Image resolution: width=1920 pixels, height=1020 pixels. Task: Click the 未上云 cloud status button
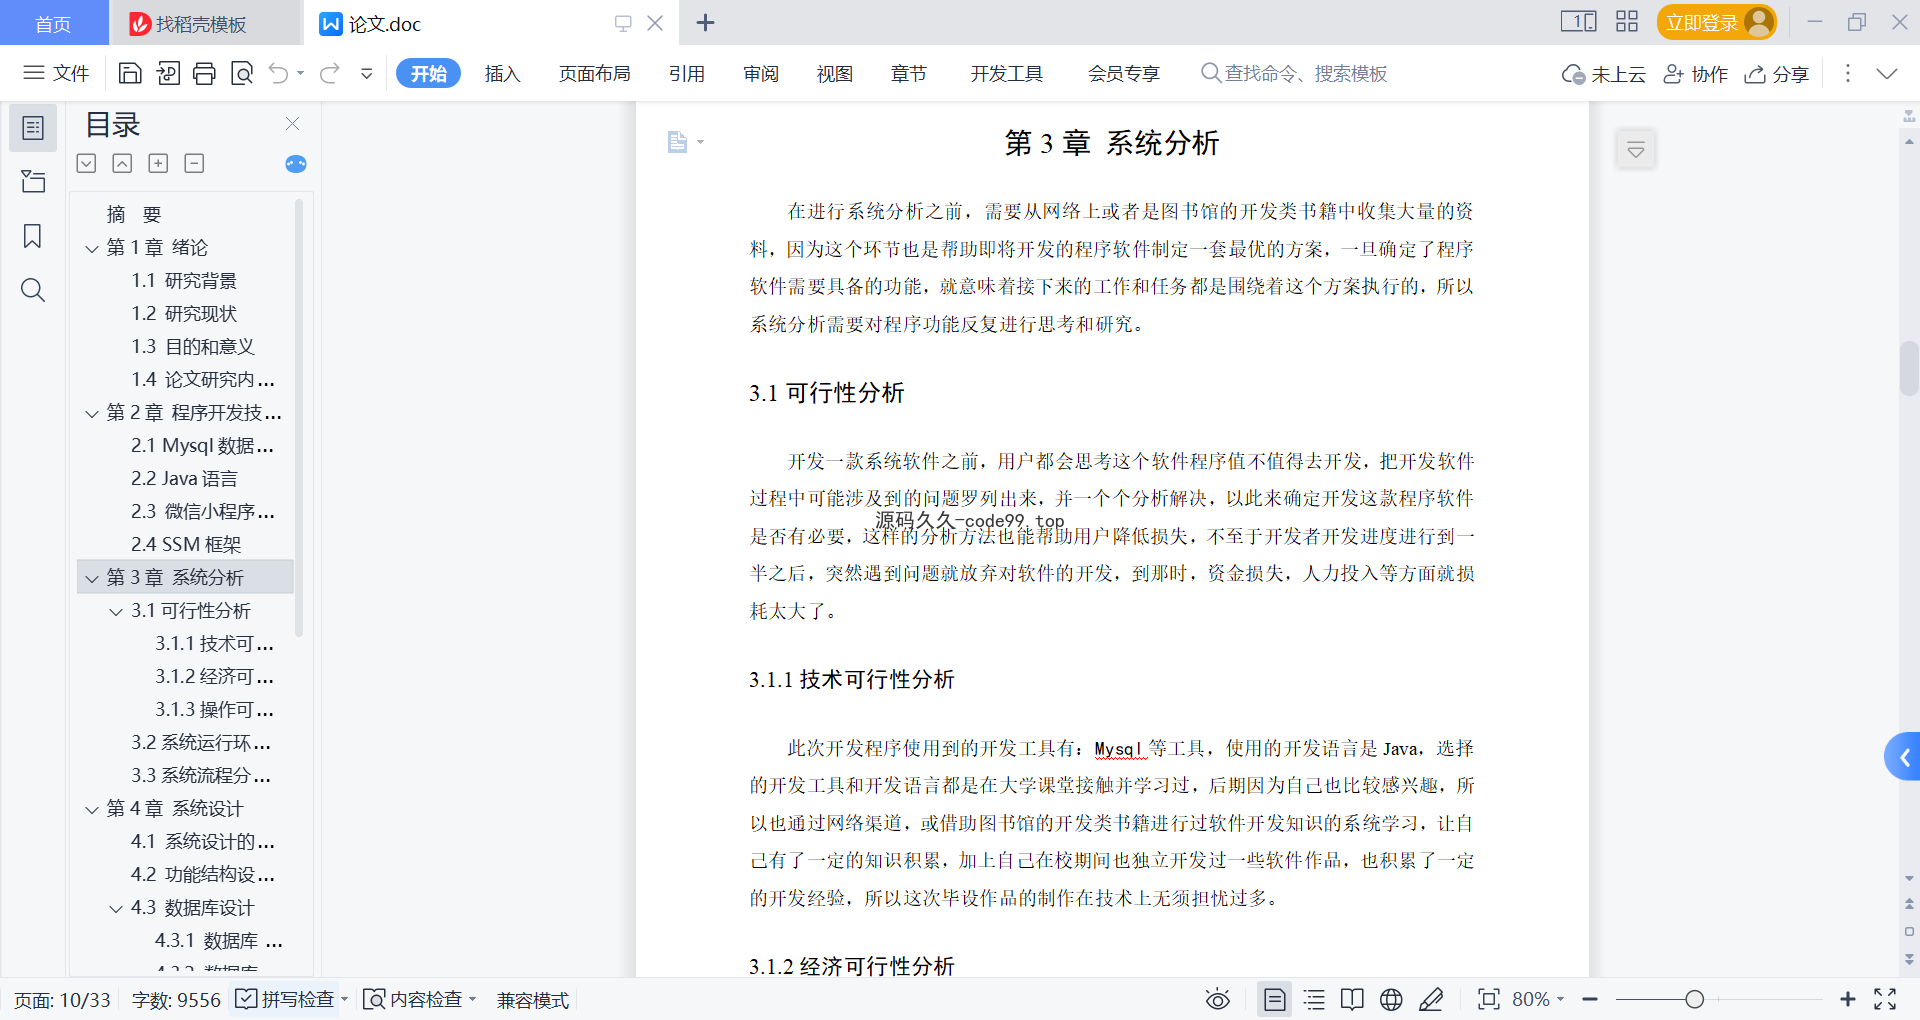tap(1603, 74)
